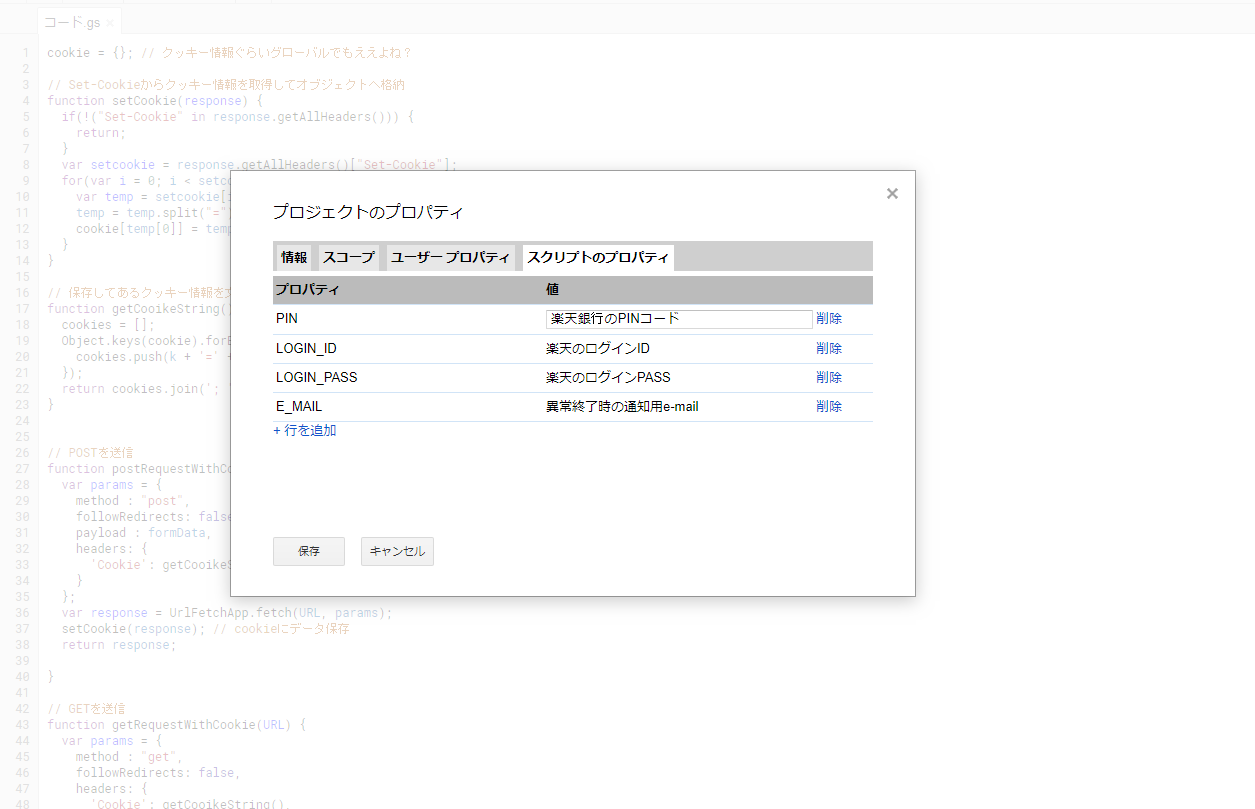Open the スコープ tab

[348, 257]
